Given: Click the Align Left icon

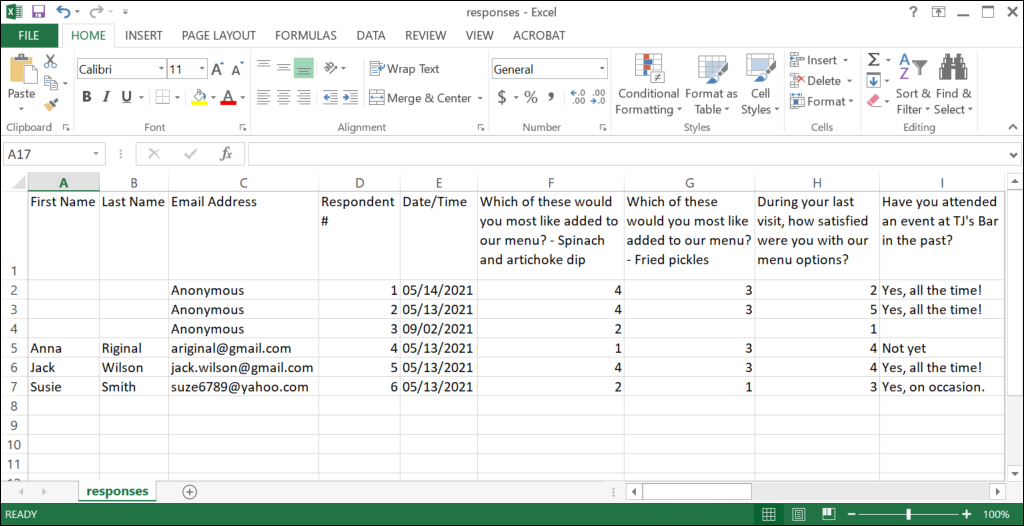Looking at the screenshot, I should click(264, 97).
